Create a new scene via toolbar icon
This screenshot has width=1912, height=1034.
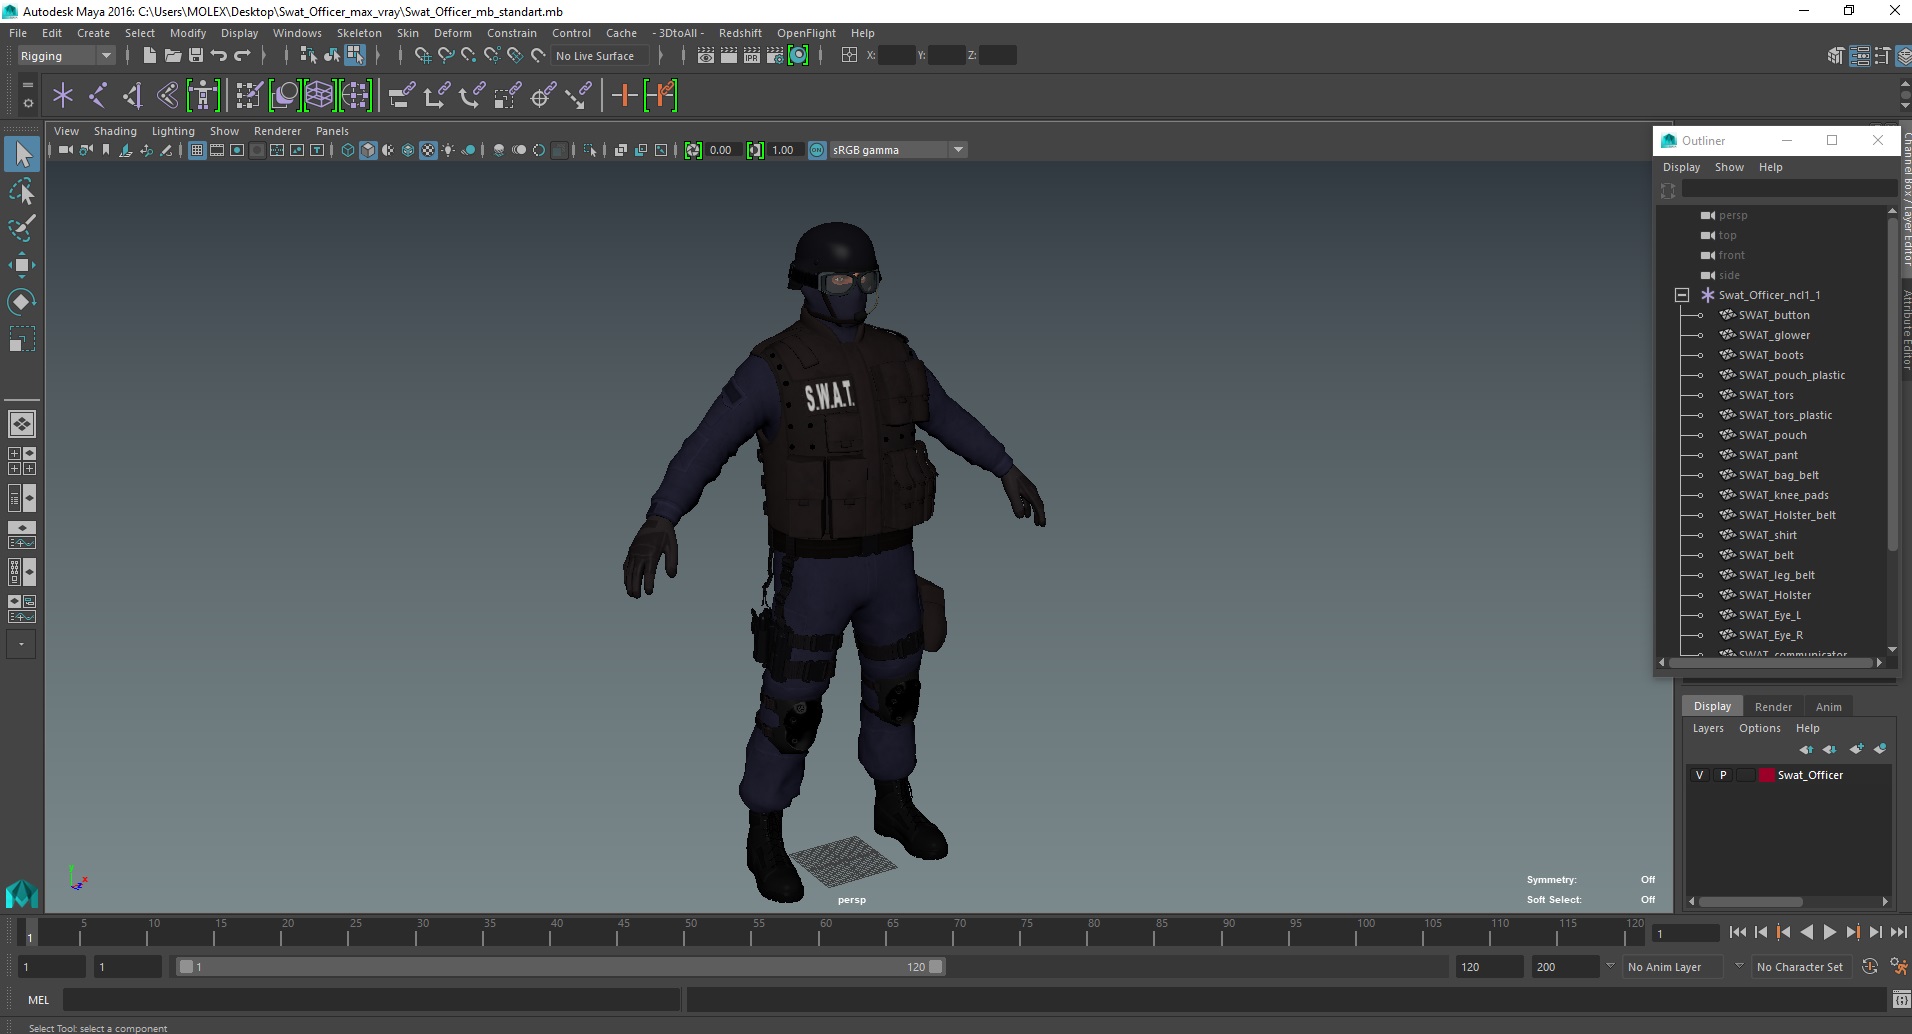[x=149, y=56]
